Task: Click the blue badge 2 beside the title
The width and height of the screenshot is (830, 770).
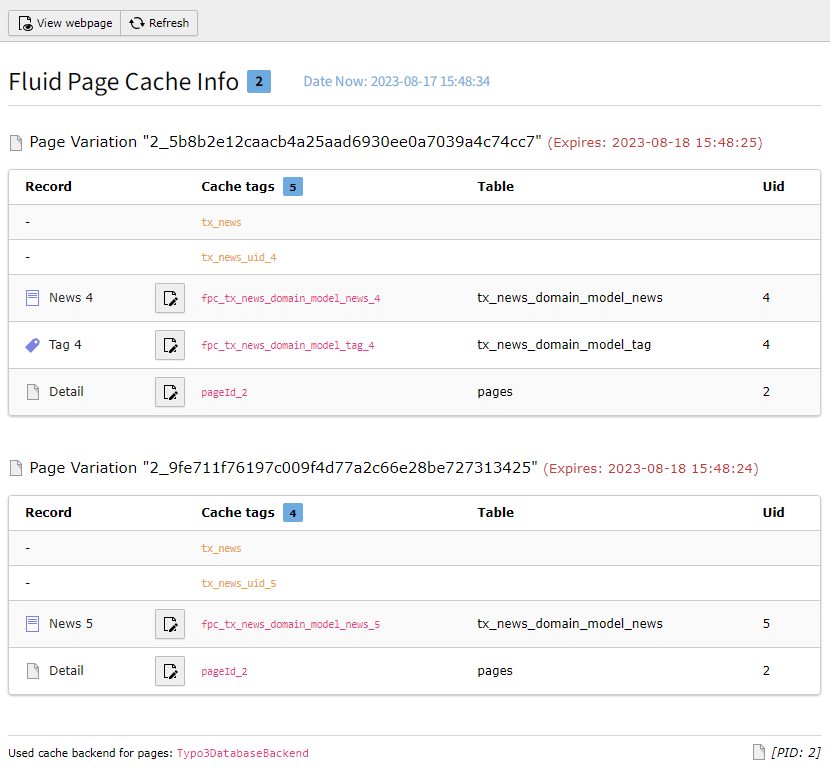Action: (259, 81)
